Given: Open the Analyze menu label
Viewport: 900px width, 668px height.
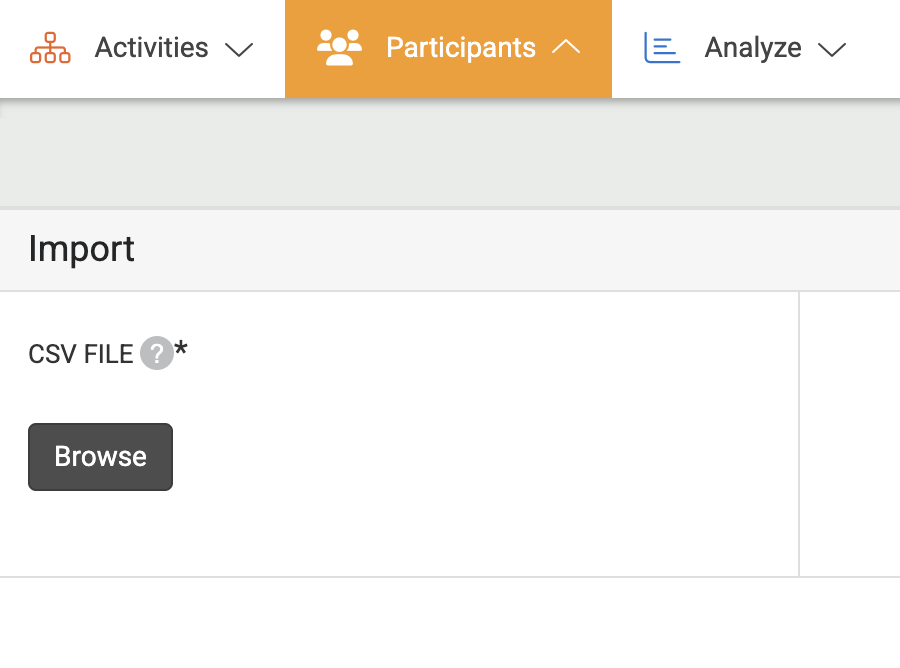Looking at the screenshot, I should point(752,48).
